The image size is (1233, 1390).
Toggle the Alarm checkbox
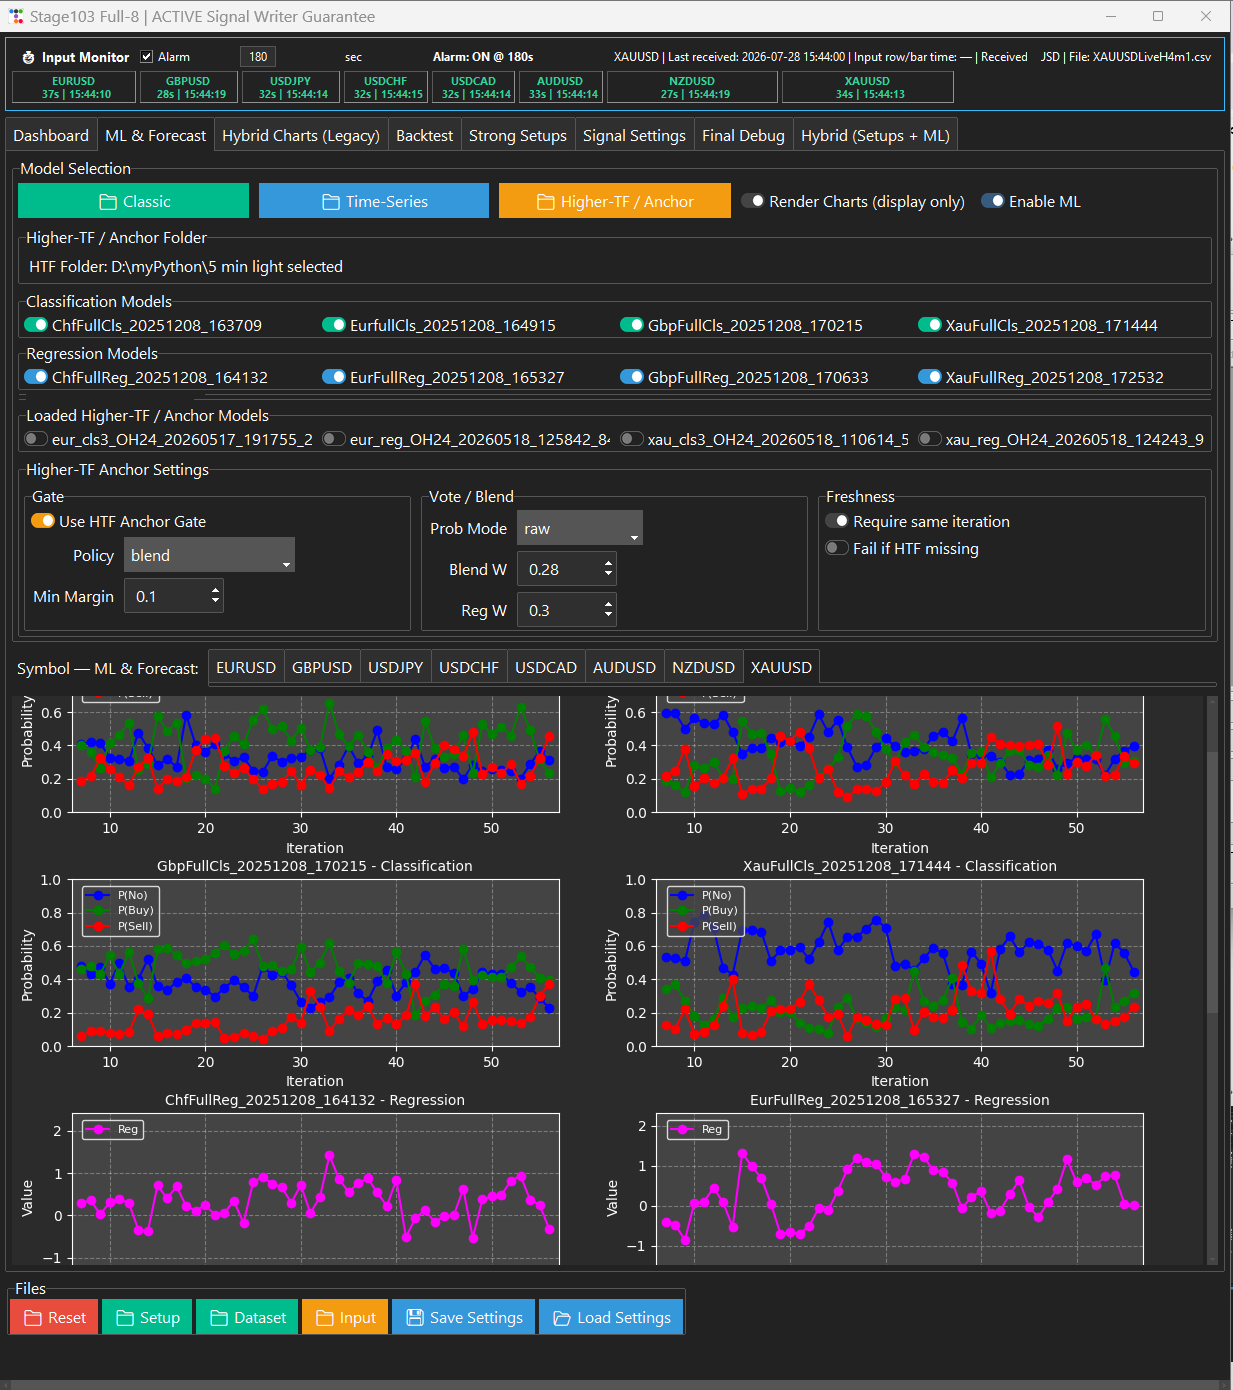[x=147, y=57]
